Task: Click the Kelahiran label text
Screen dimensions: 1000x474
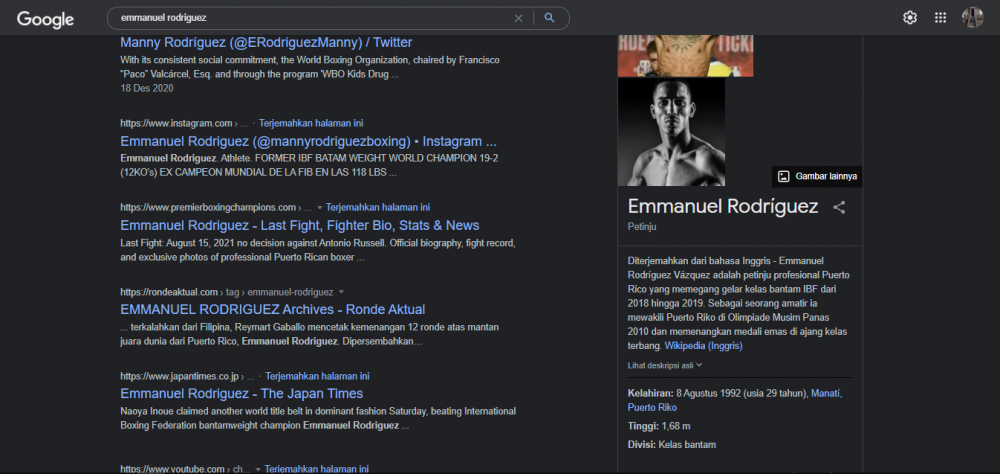Action: point(651,394)
